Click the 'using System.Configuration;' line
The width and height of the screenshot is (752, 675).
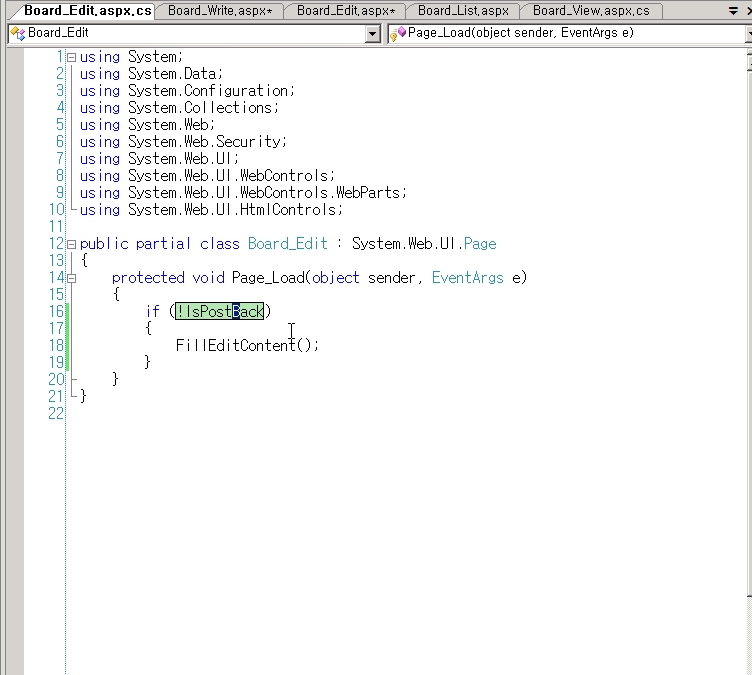187,91
